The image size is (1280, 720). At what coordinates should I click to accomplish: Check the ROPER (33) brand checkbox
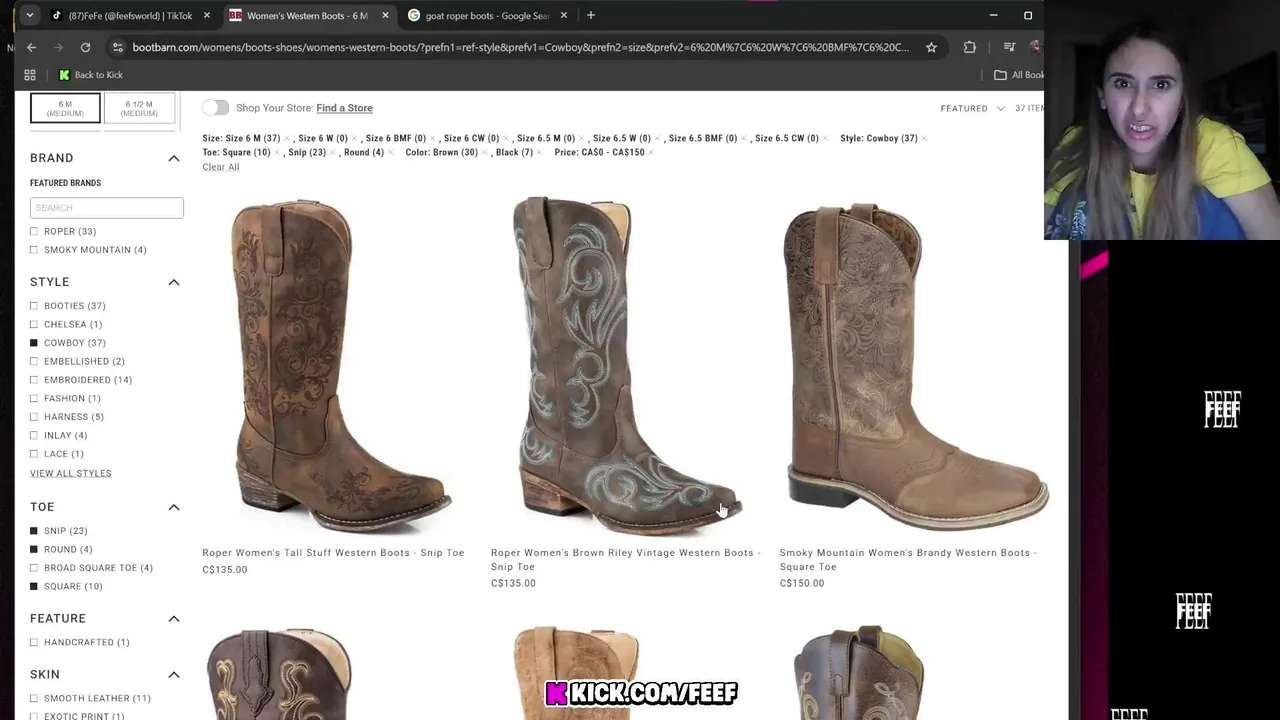(34, 231)
